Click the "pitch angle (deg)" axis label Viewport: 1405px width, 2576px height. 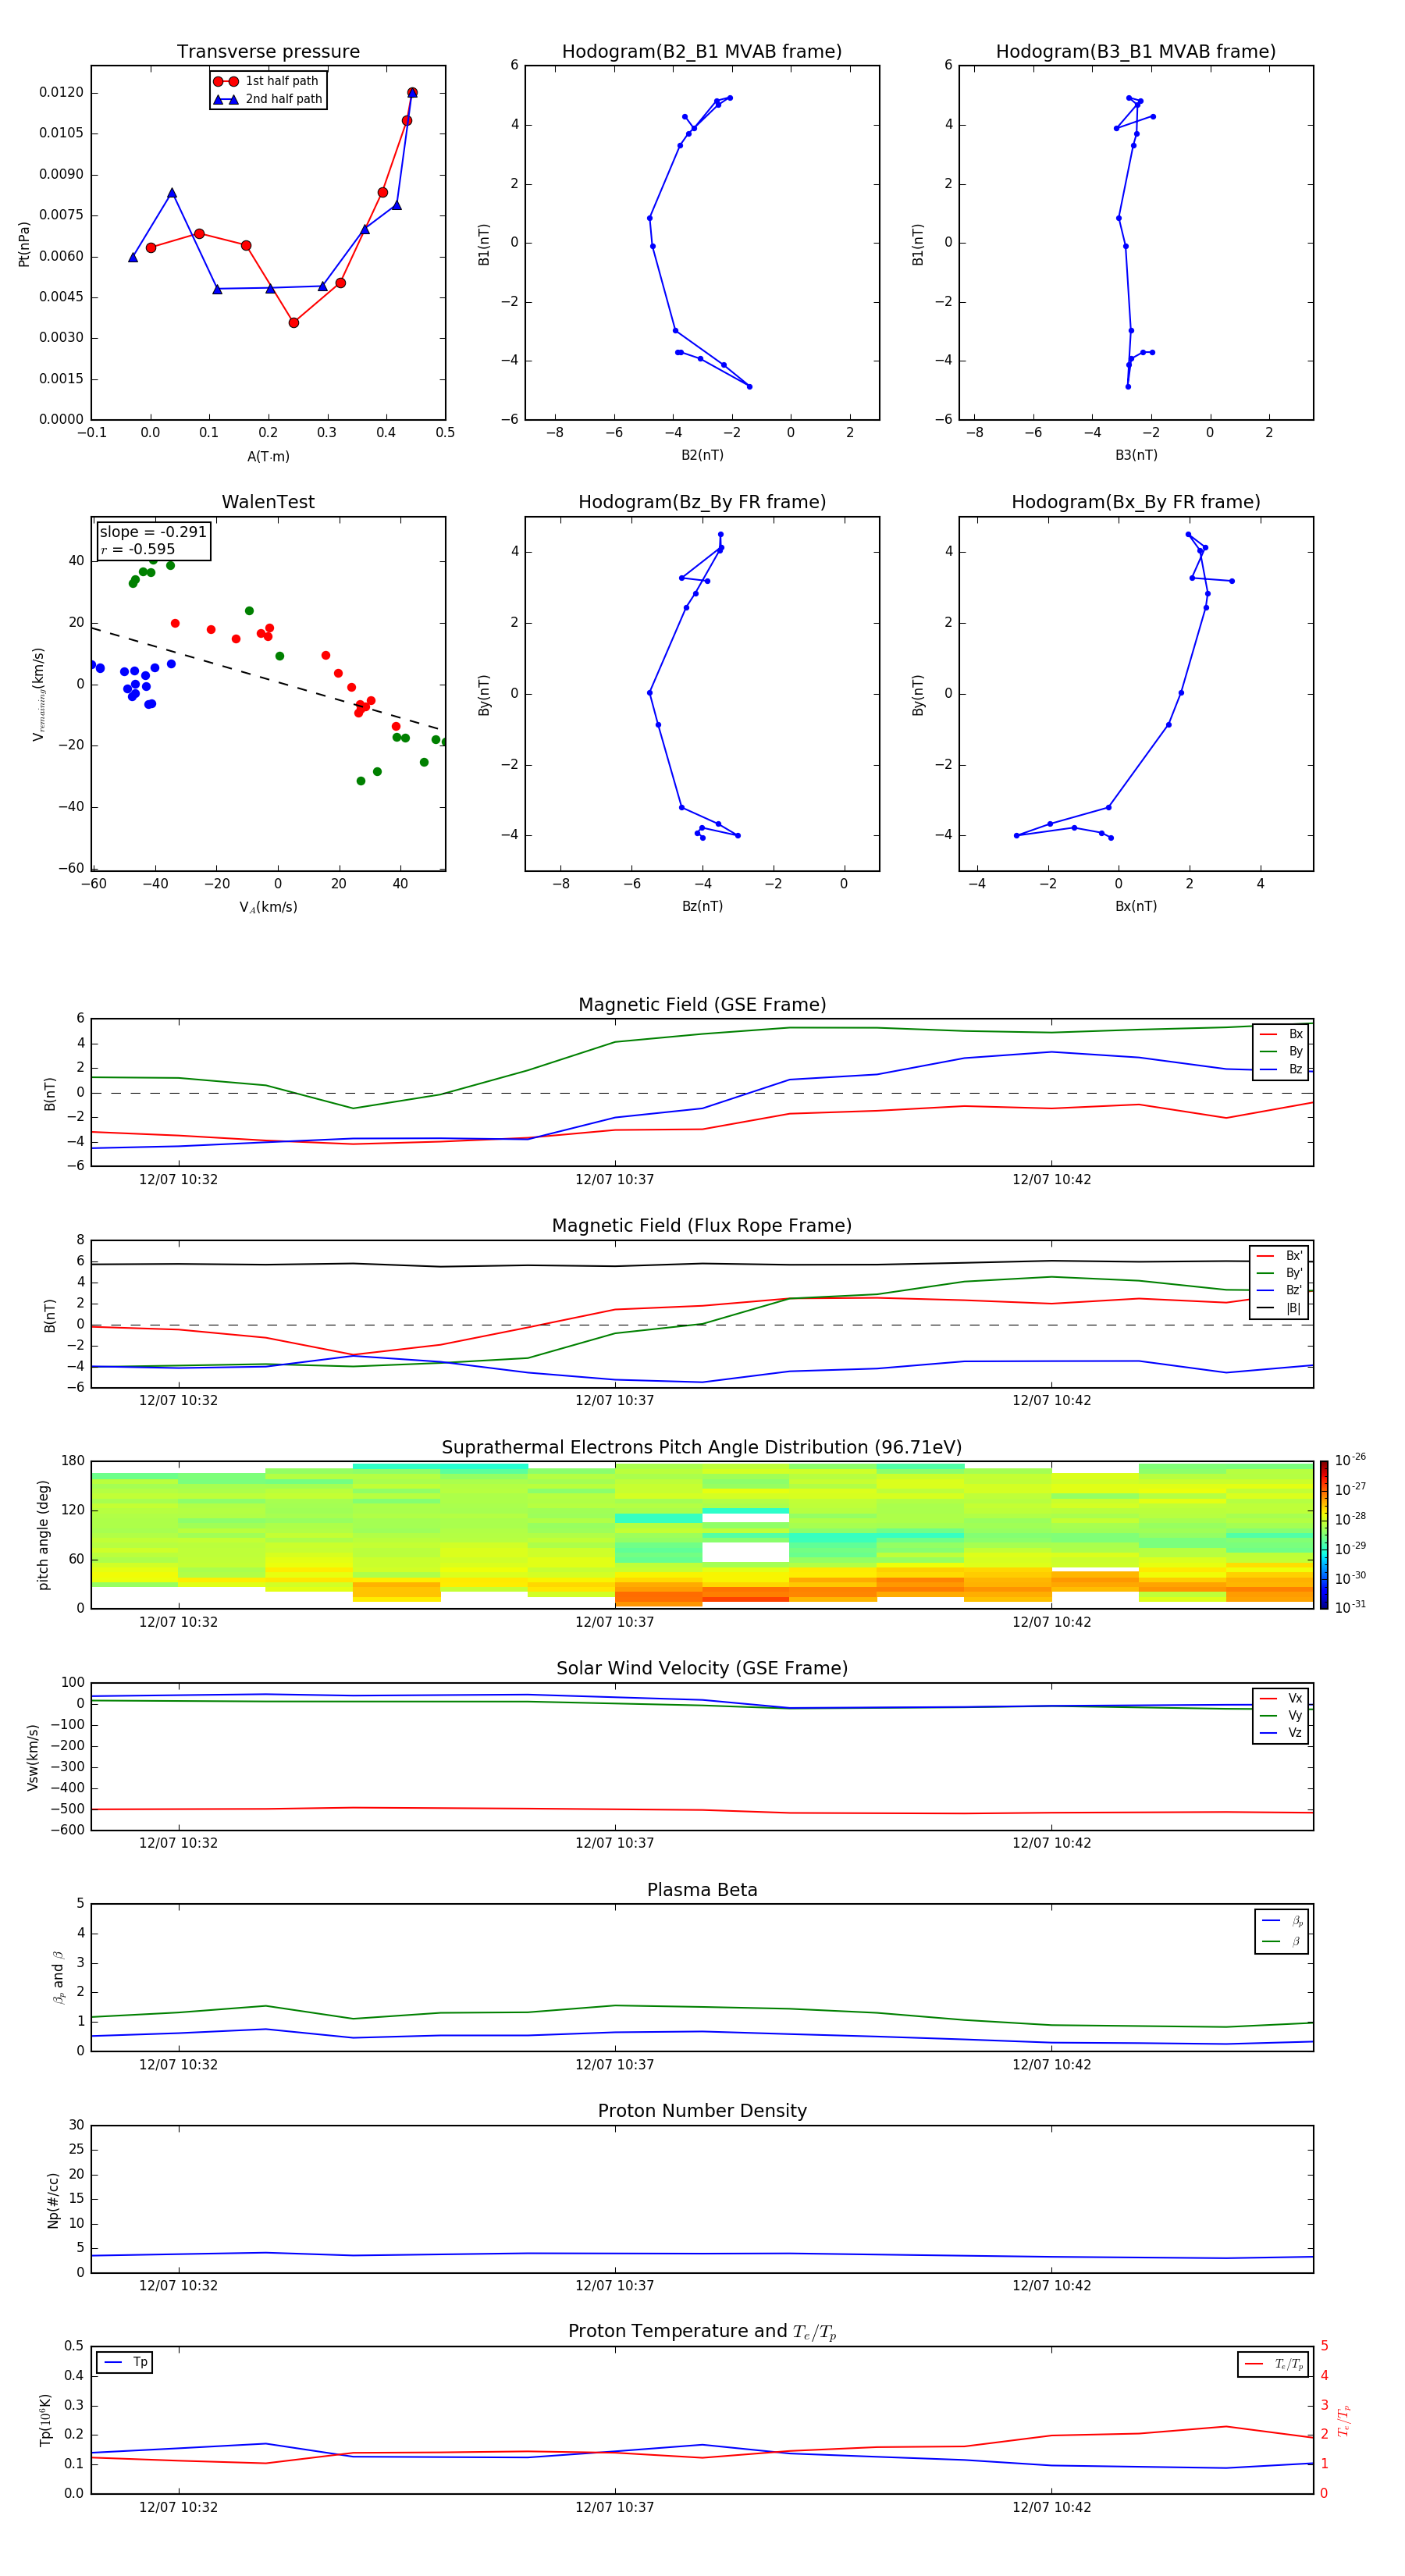coord(43,1535)
